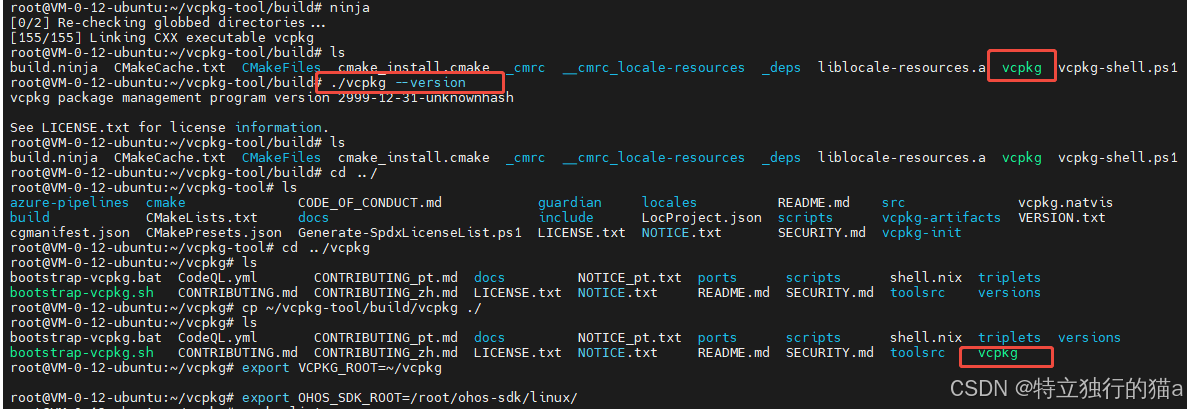Select the 'locales' directory name
The height and width of the screenshot is (409, 1187).
669,202
